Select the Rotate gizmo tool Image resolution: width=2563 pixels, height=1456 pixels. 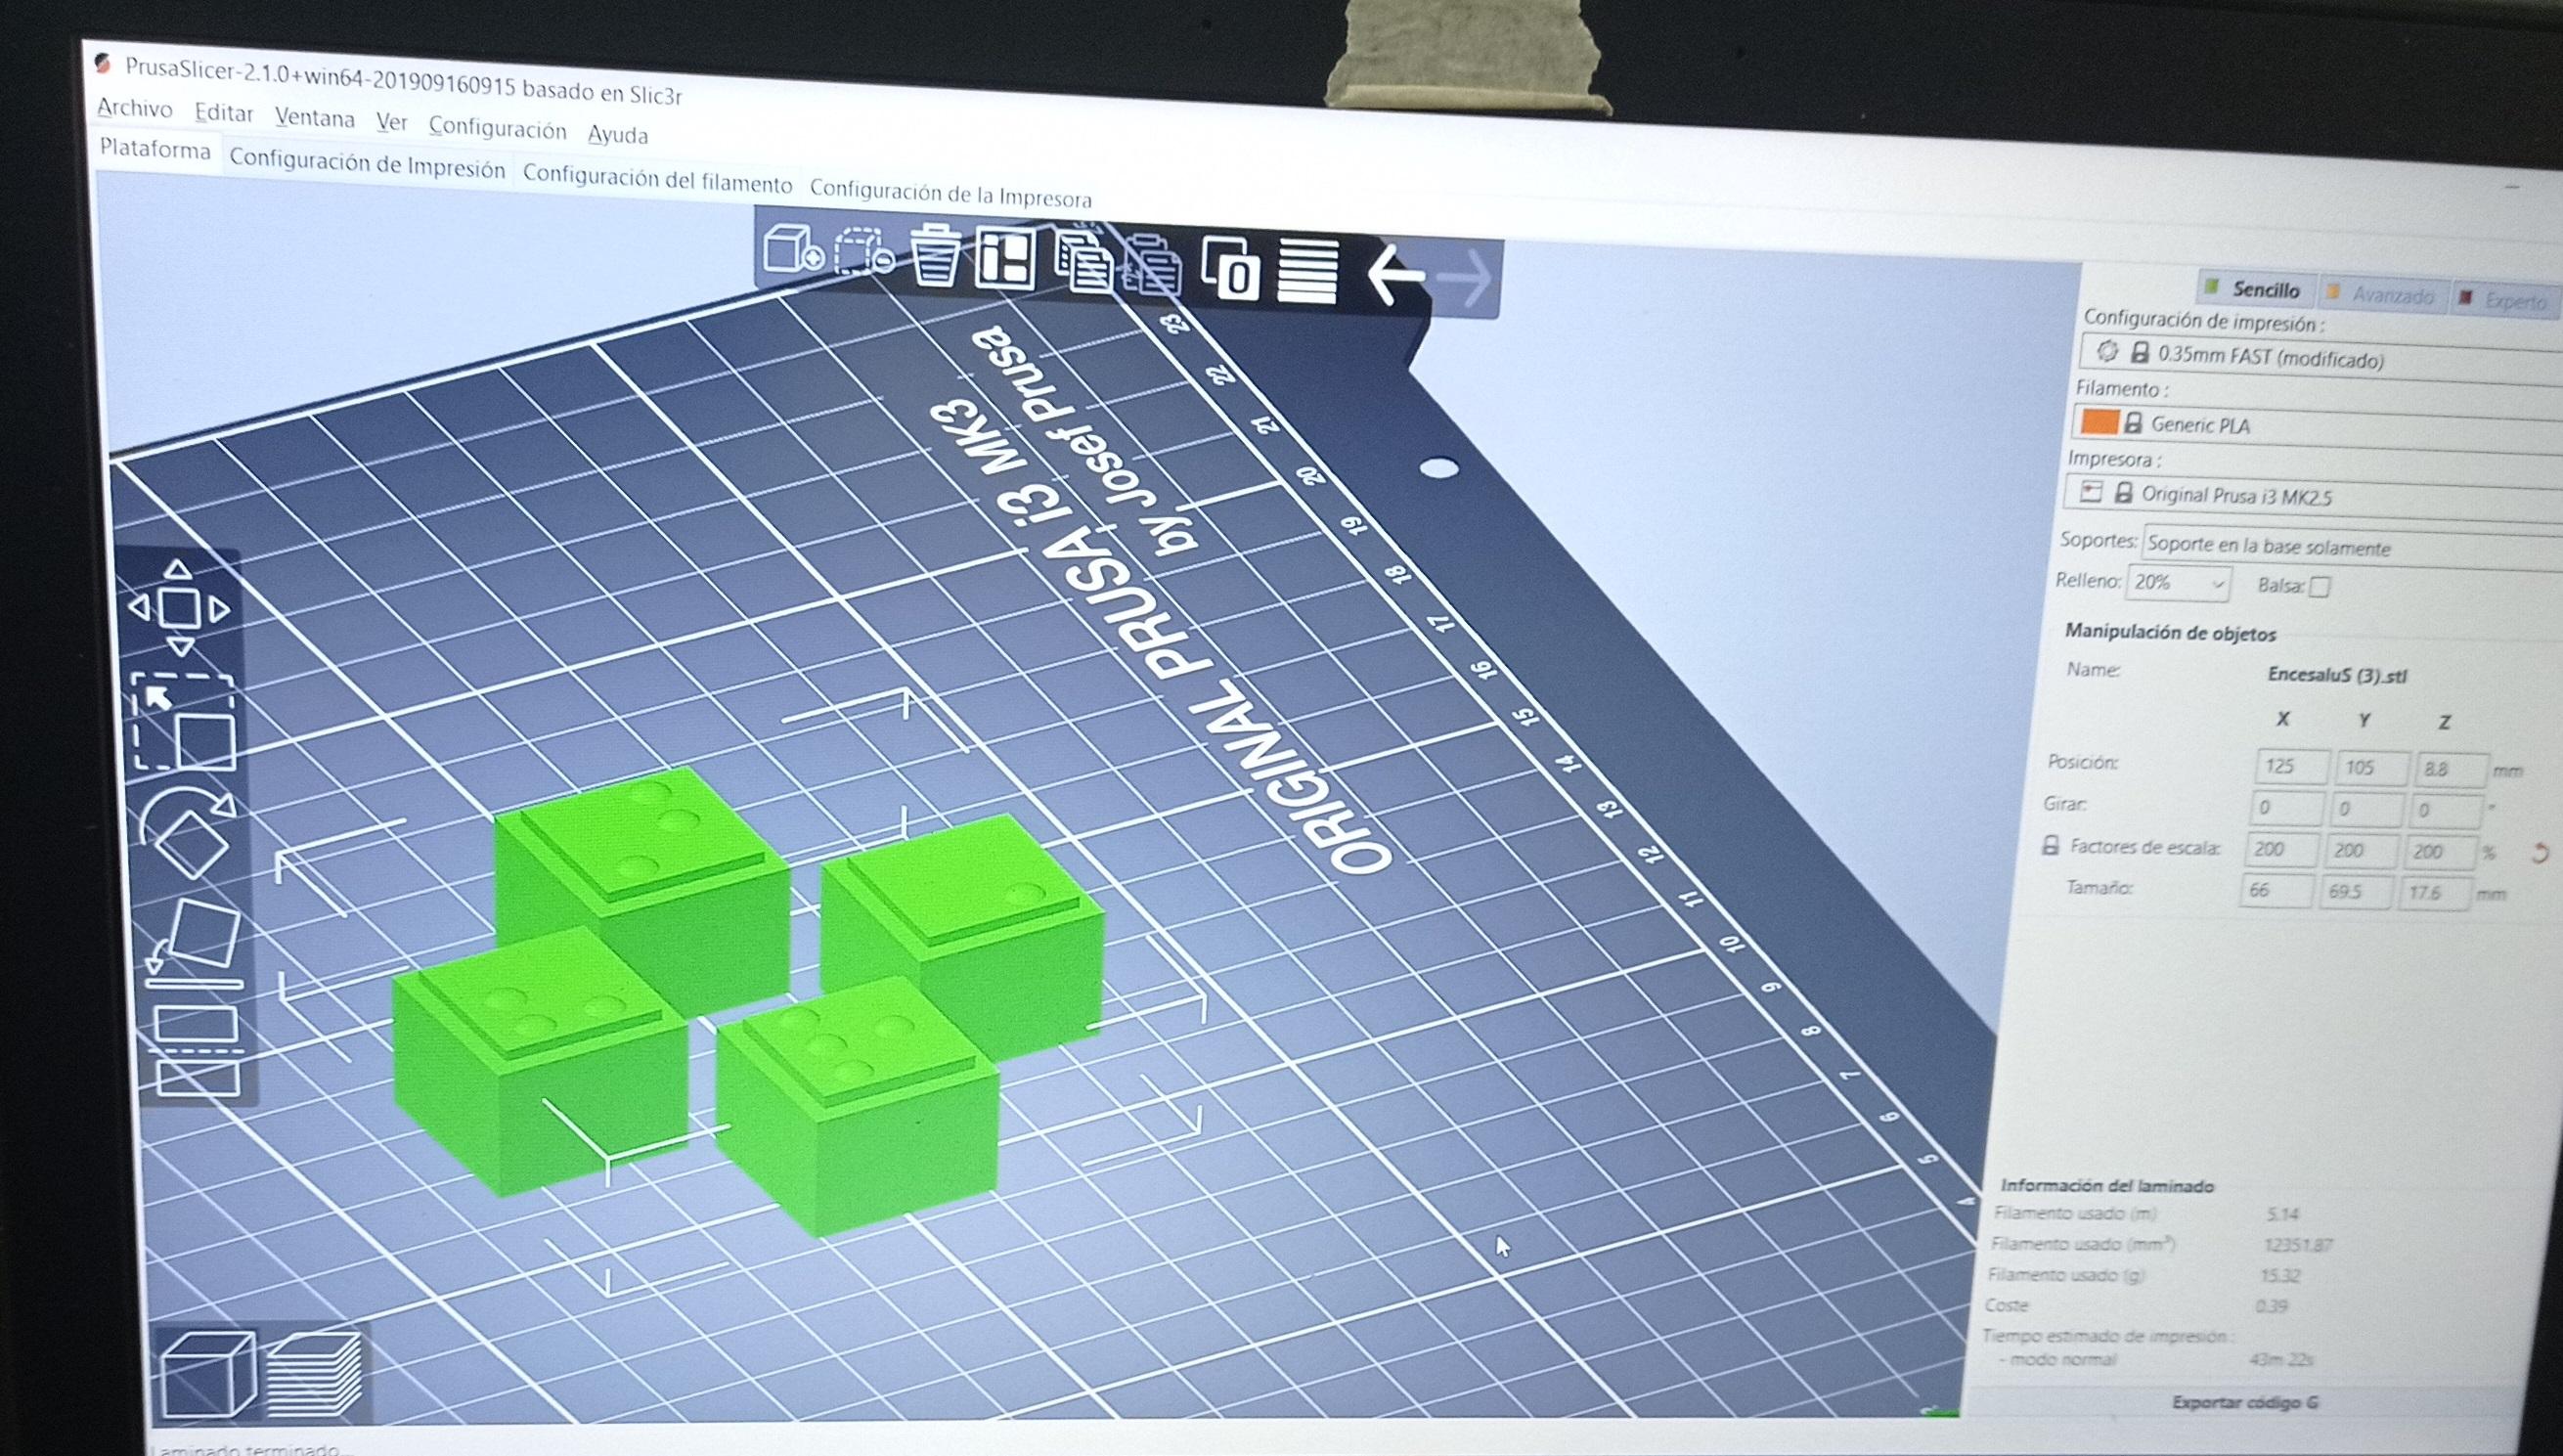(190, 833)
